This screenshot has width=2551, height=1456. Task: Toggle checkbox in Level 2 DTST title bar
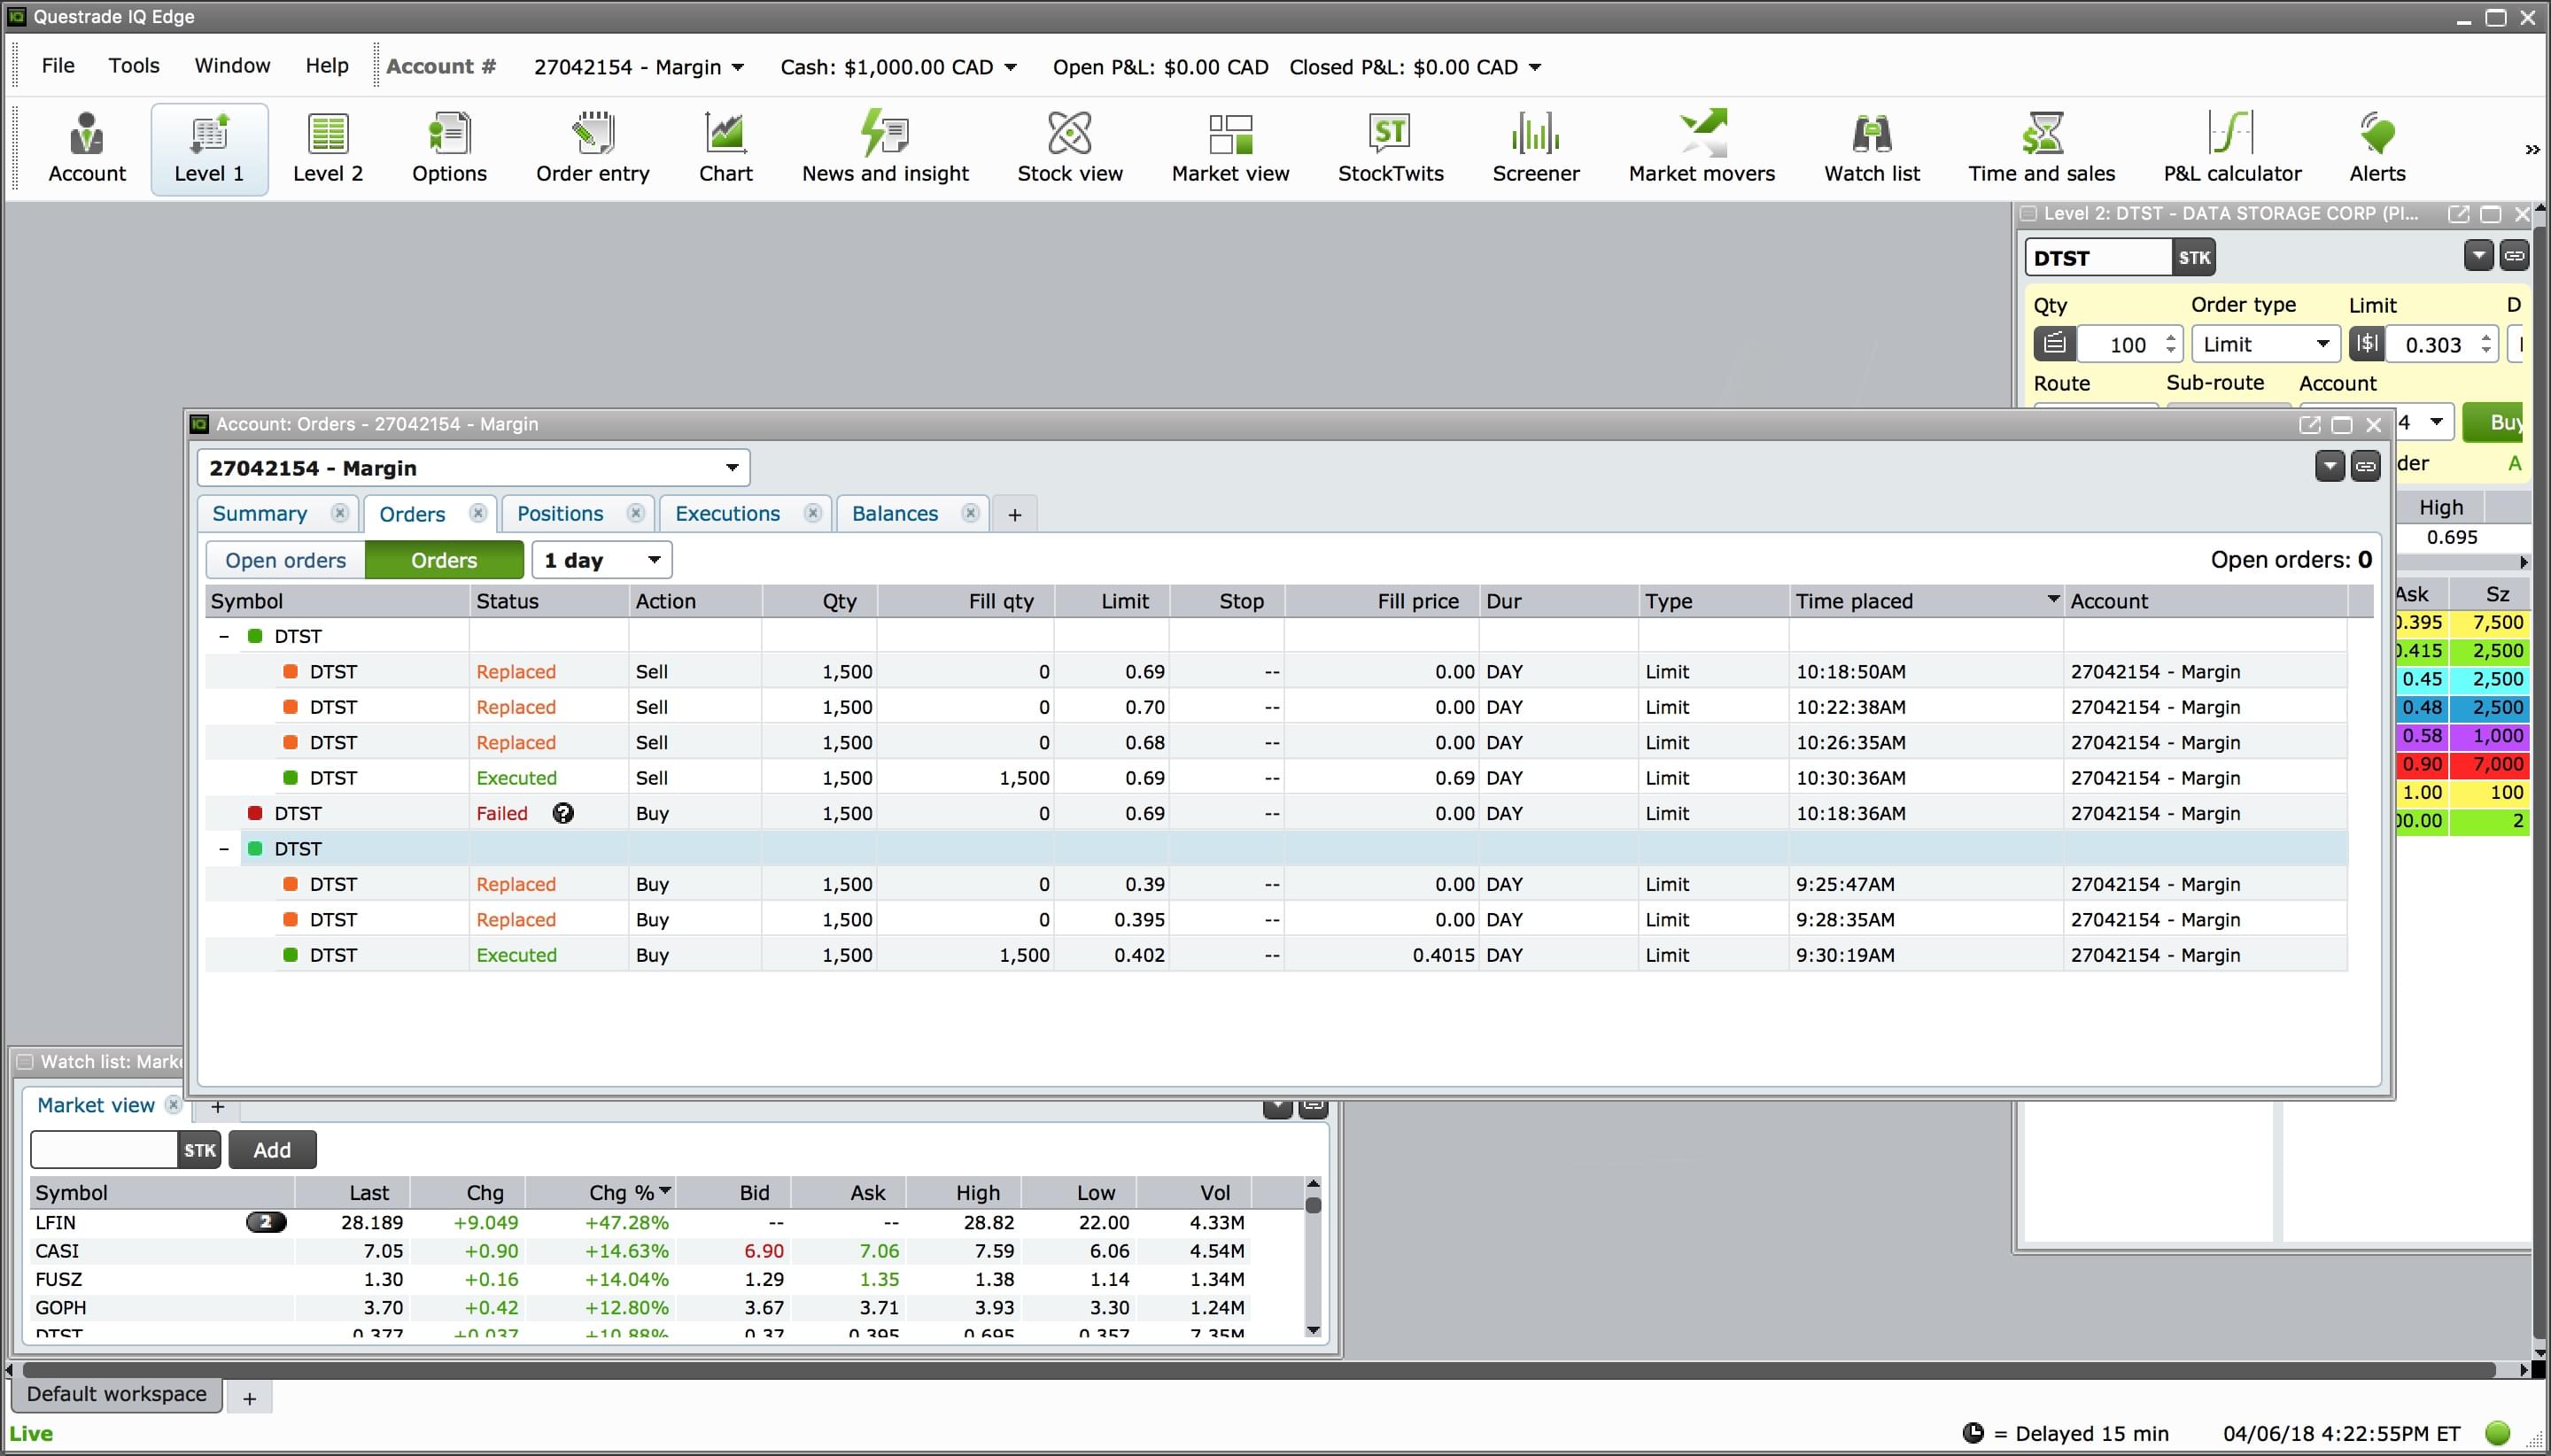(2029, 214)
